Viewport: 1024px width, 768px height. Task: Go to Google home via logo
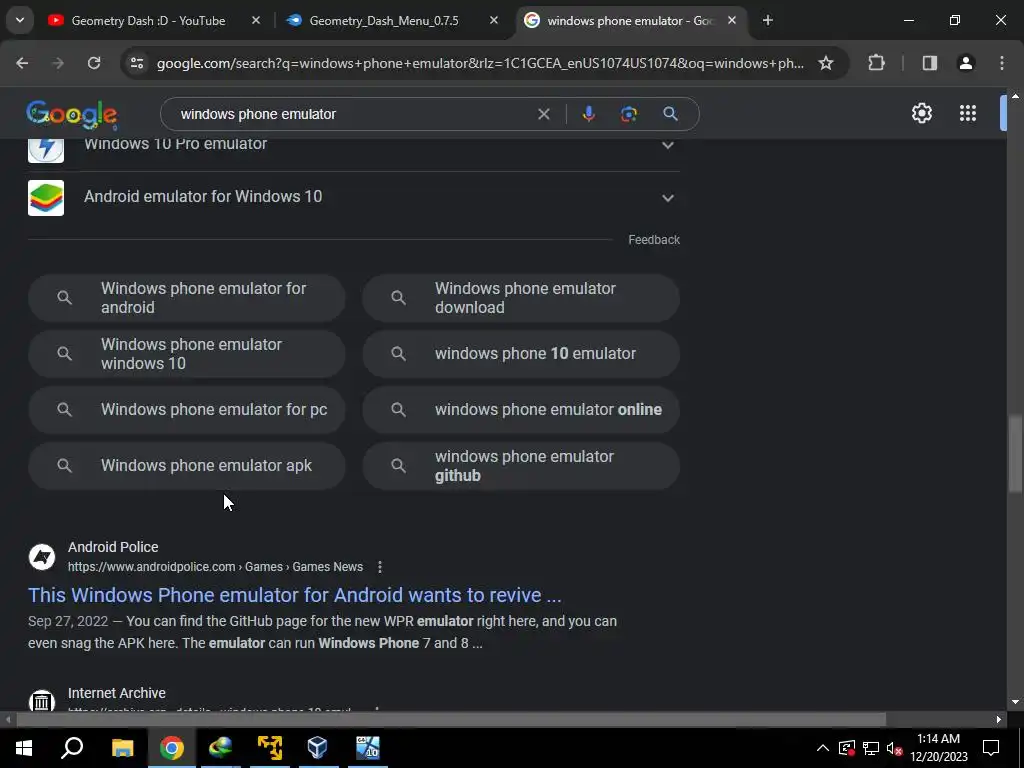click(x=72, y=114)
